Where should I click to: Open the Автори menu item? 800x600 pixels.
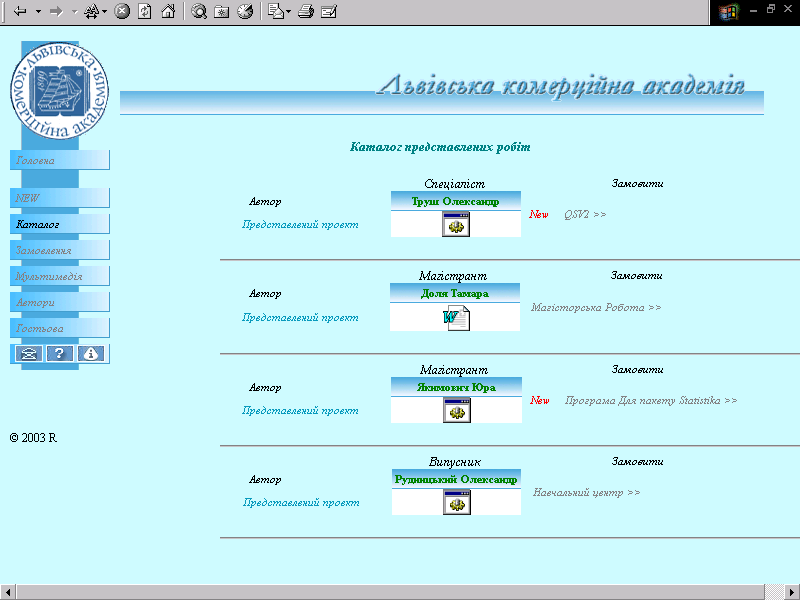point(60,302)
